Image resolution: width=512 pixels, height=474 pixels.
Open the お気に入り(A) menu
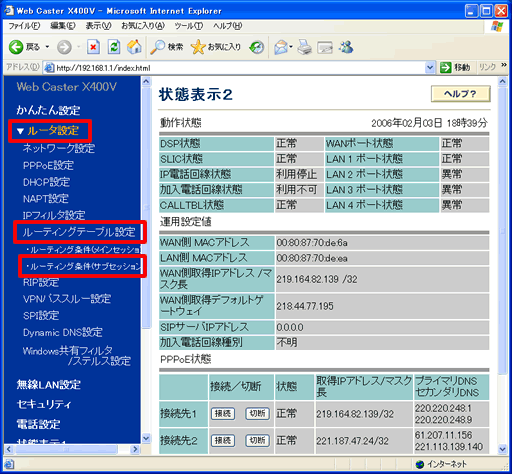pos(143,26)
